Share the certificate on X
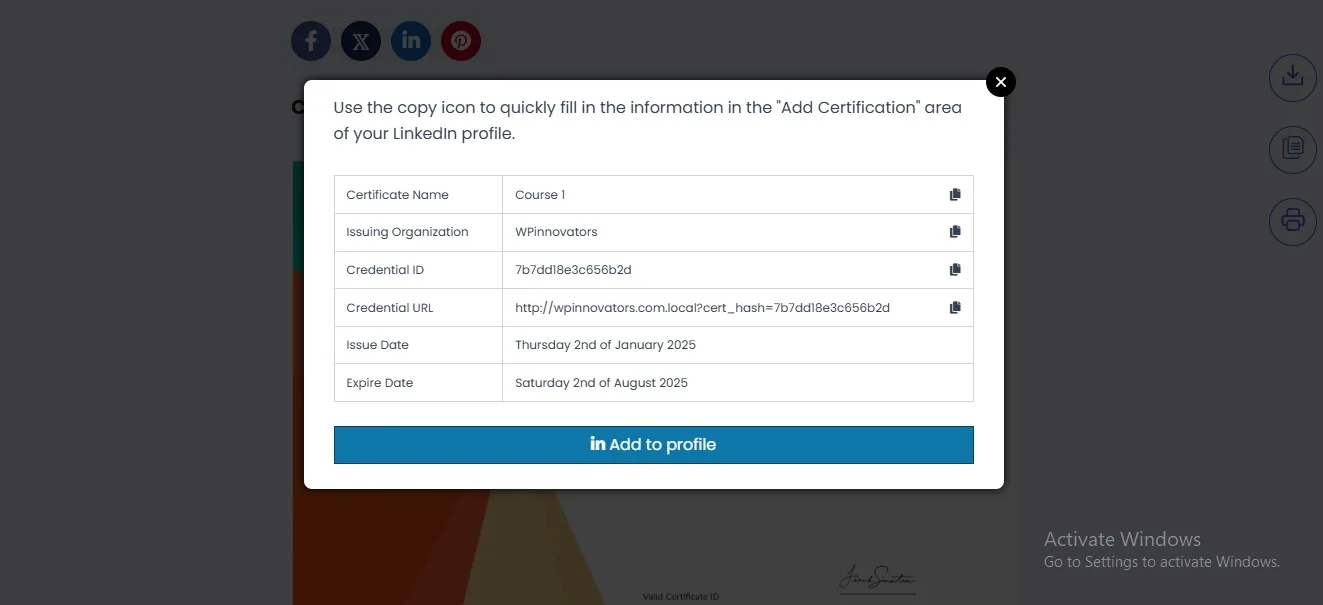The width and height of the screenshot is (1323, 605). (x=361, y=41)
